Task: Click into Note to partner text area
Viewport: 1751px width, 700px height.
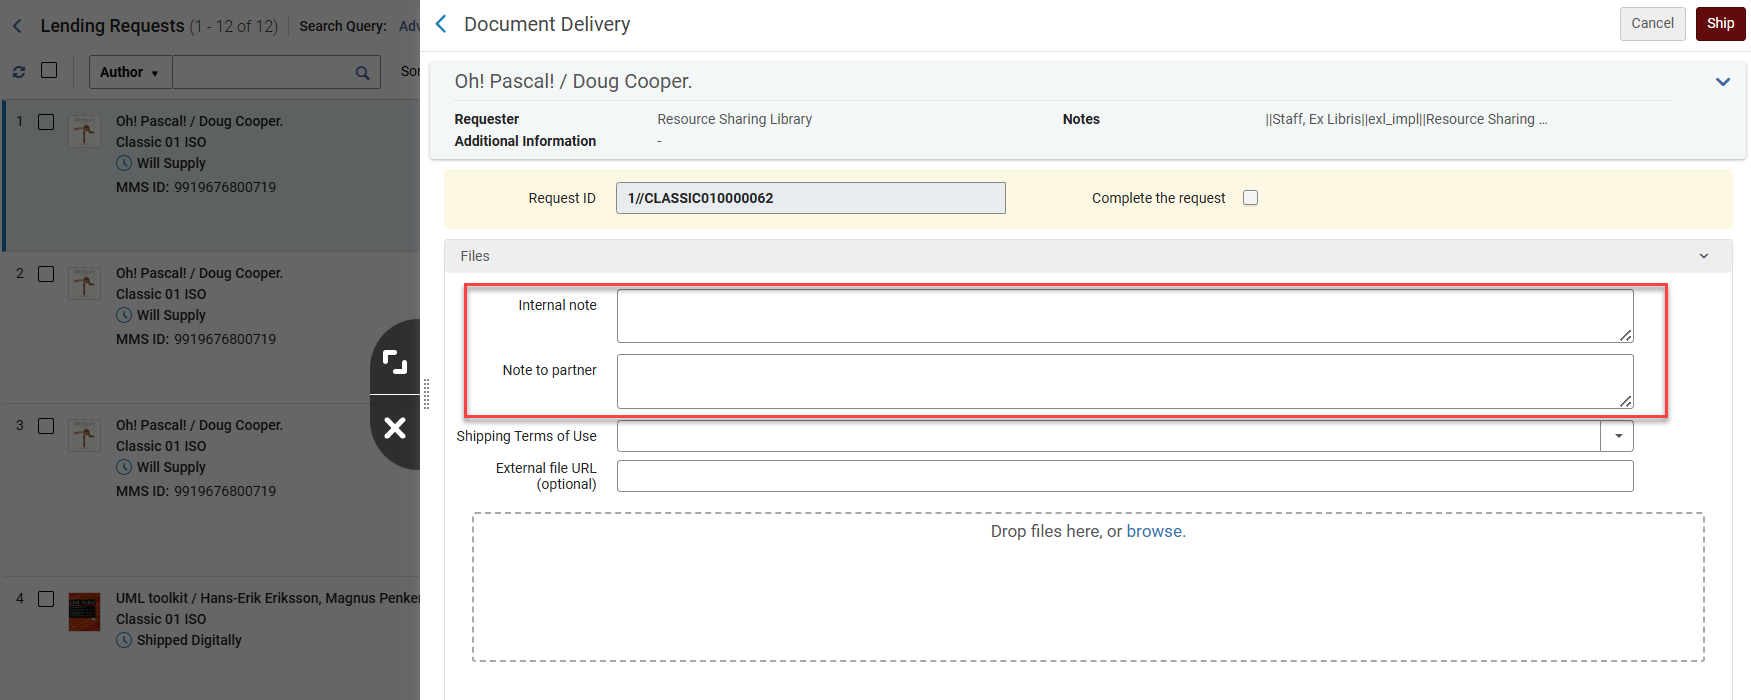Action: point(1125,381)
